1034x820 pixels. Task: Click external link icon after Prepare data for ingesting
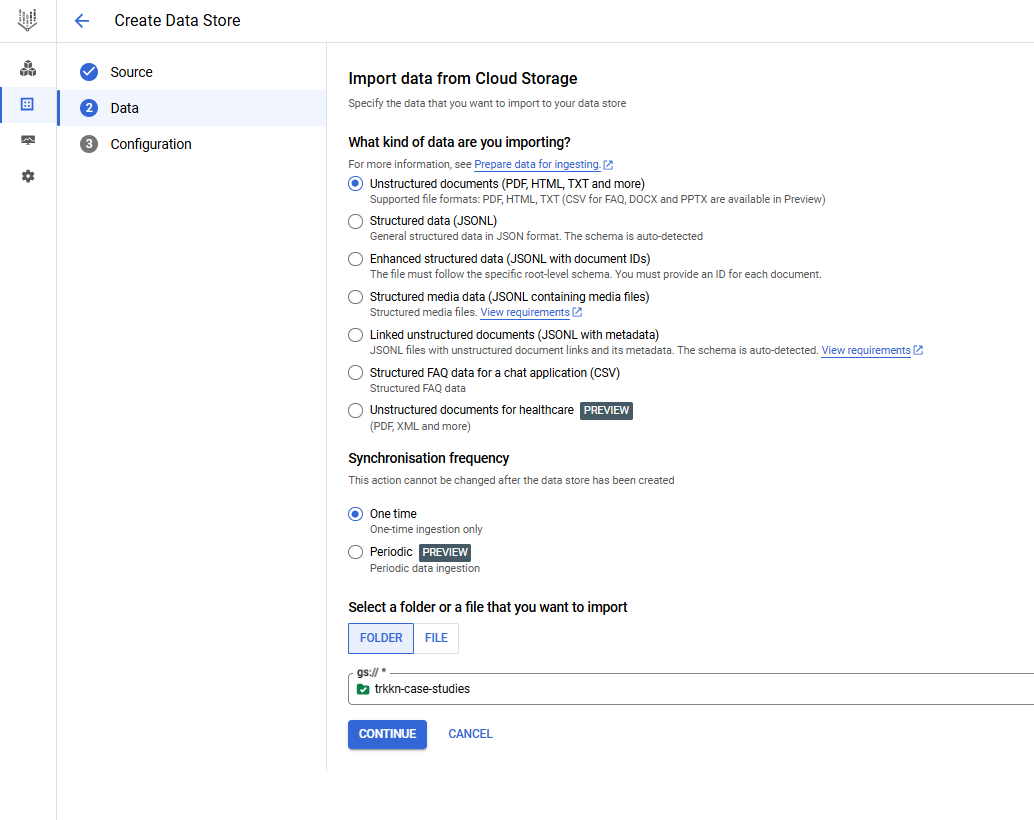[x=608, y=165]
